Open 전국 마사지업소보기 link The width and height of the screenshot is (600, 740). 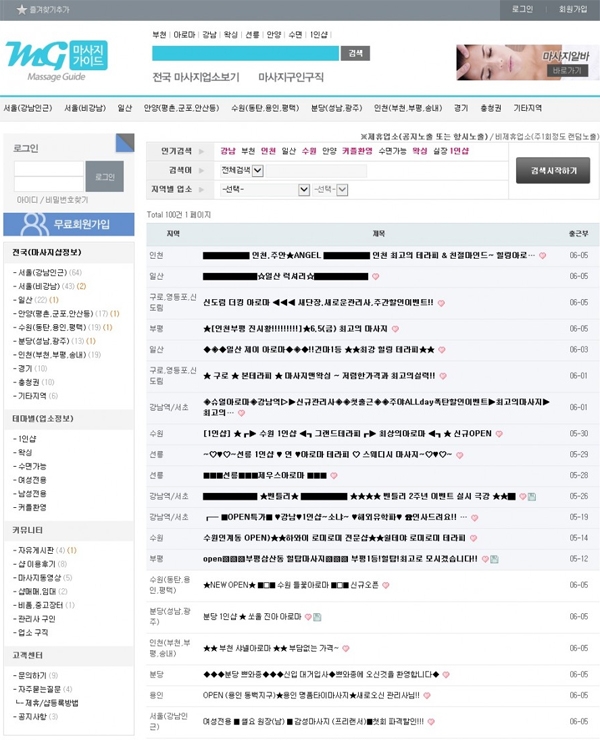point(196,77)
